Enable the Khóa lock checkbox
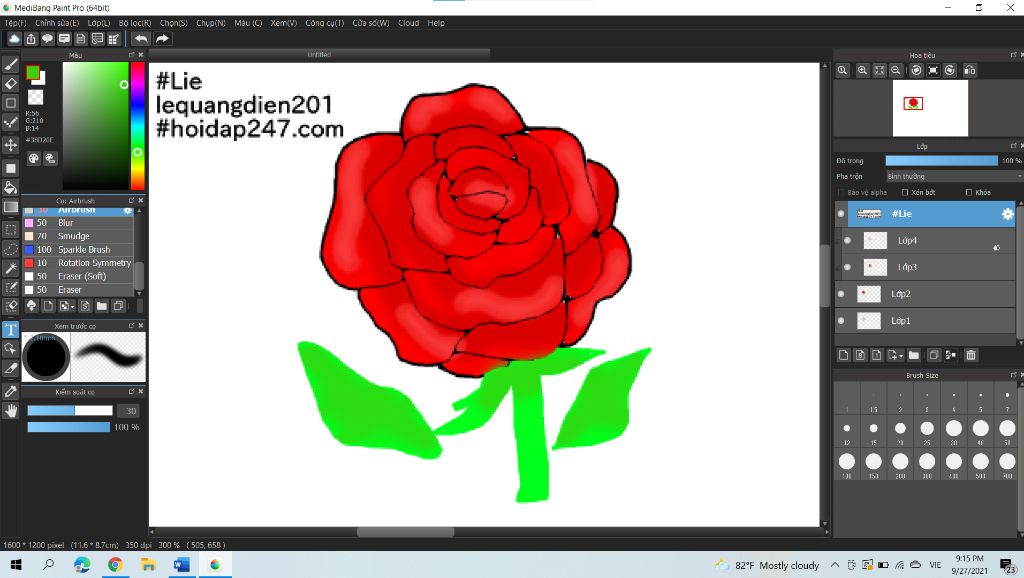This screenshot has height=578, width=1024. (x=968, y=193)
